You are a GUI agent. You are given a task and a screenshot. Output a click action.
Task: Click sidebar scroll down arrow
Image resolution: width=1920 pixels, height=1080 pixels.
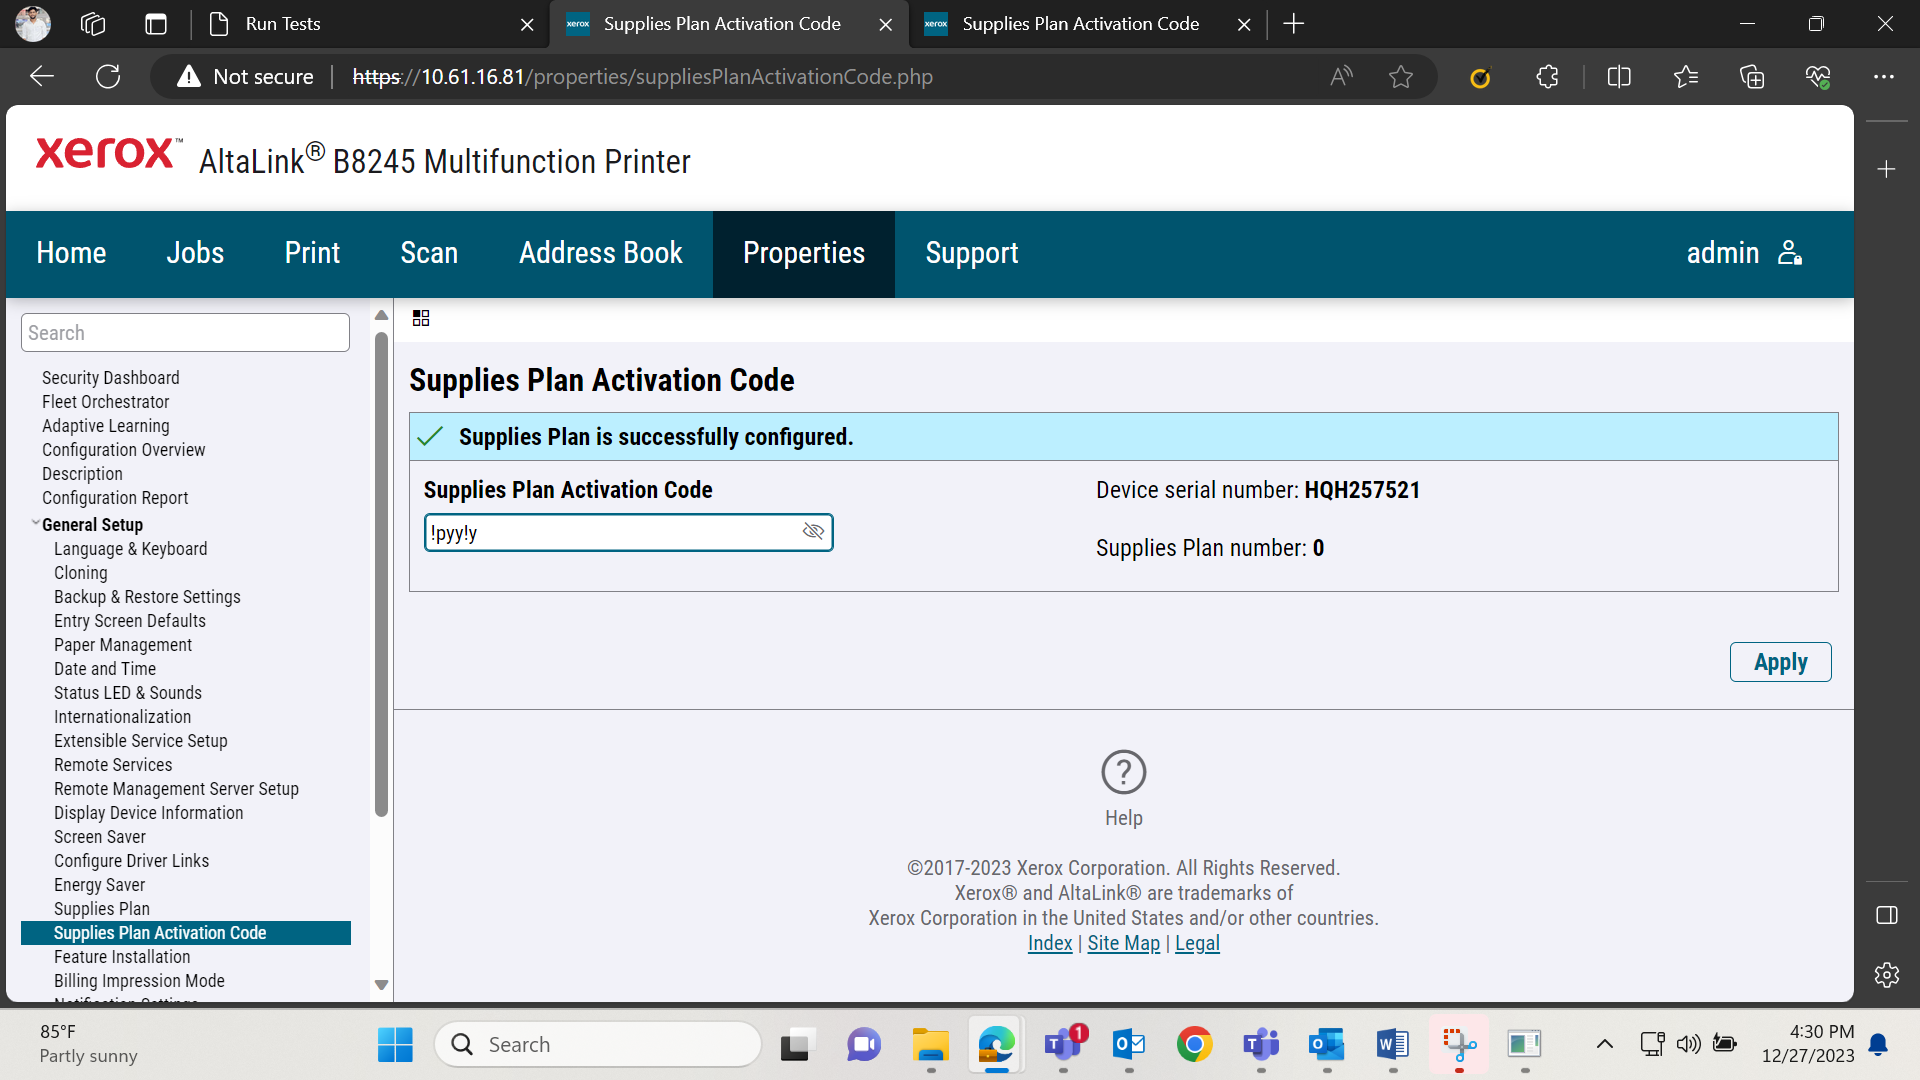point(381,985)
